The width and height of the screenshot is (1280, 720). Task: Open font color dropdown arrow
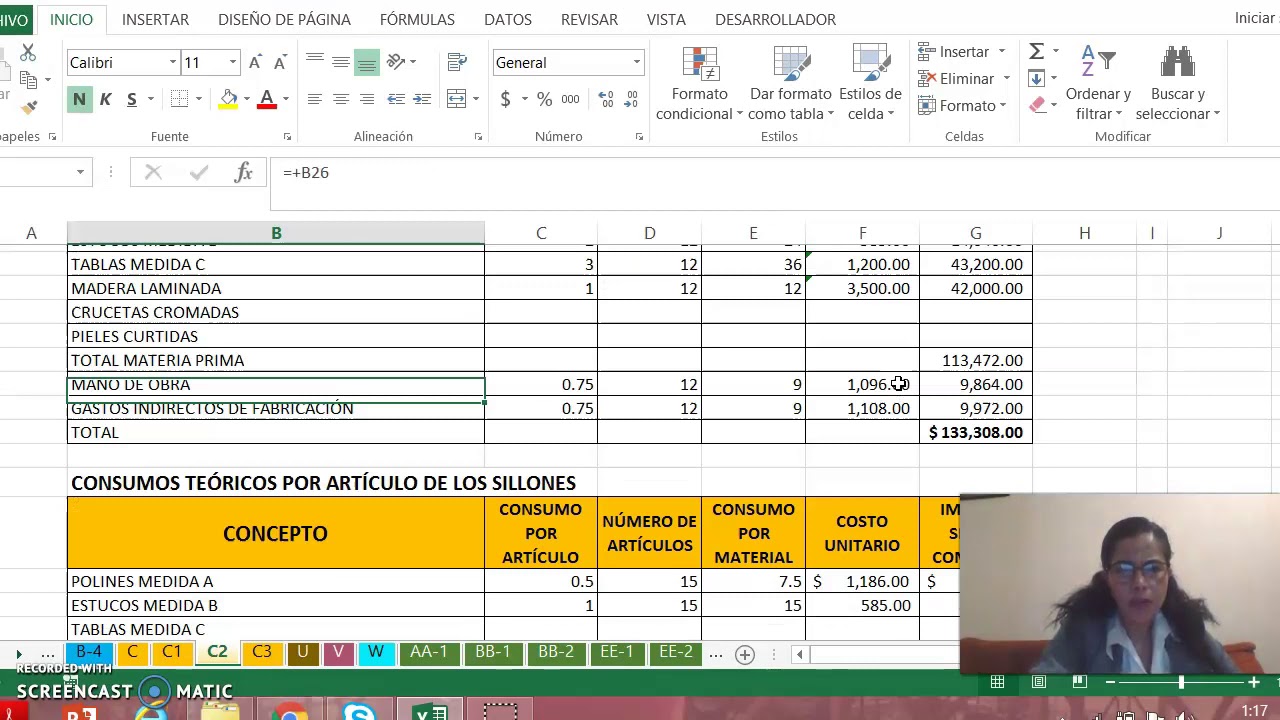285,99
